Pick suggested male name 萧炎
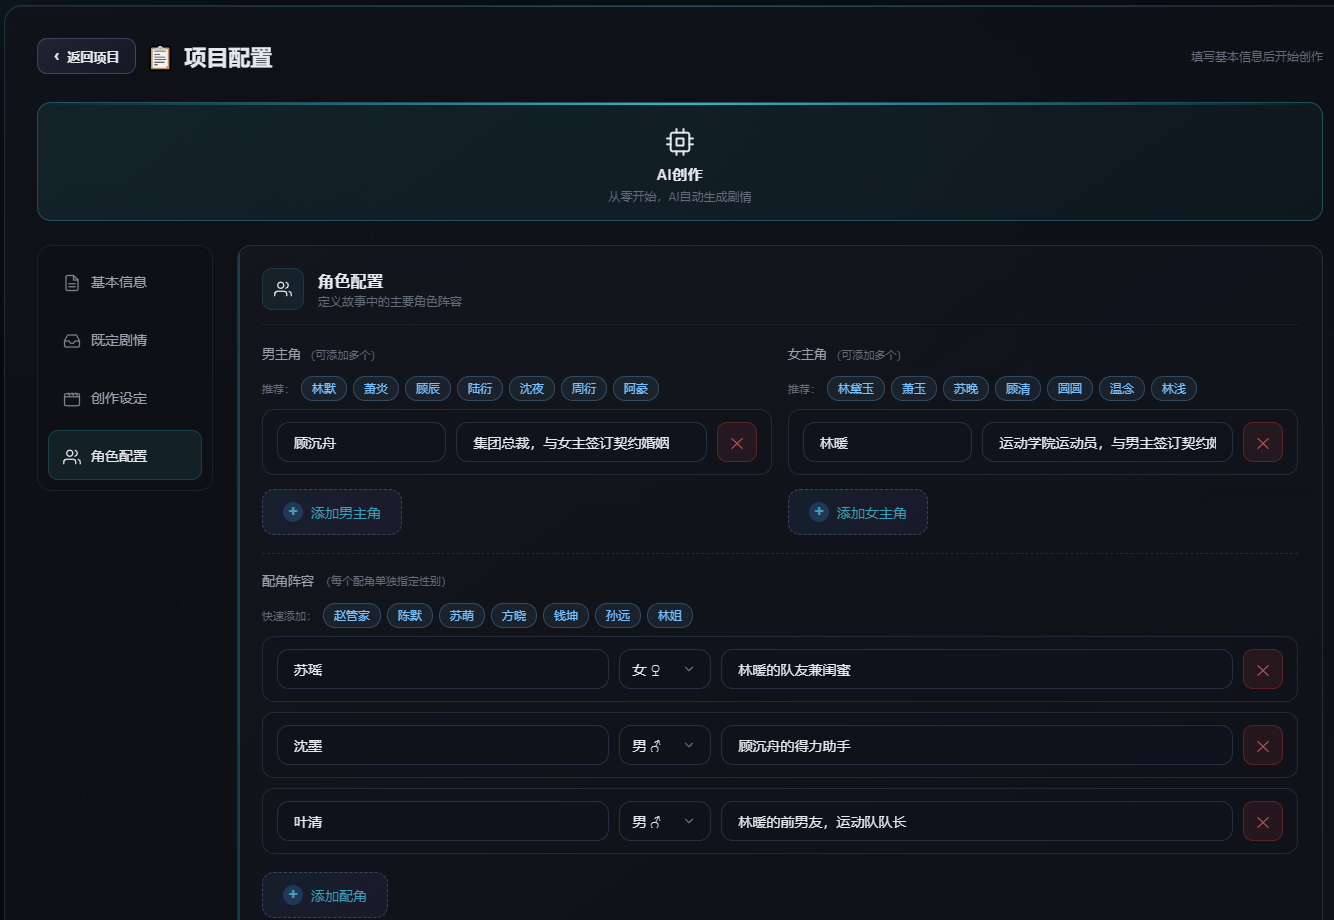The width and height of the screenshot is (1334, 920). pyautogui.click(x=376, y=388)
